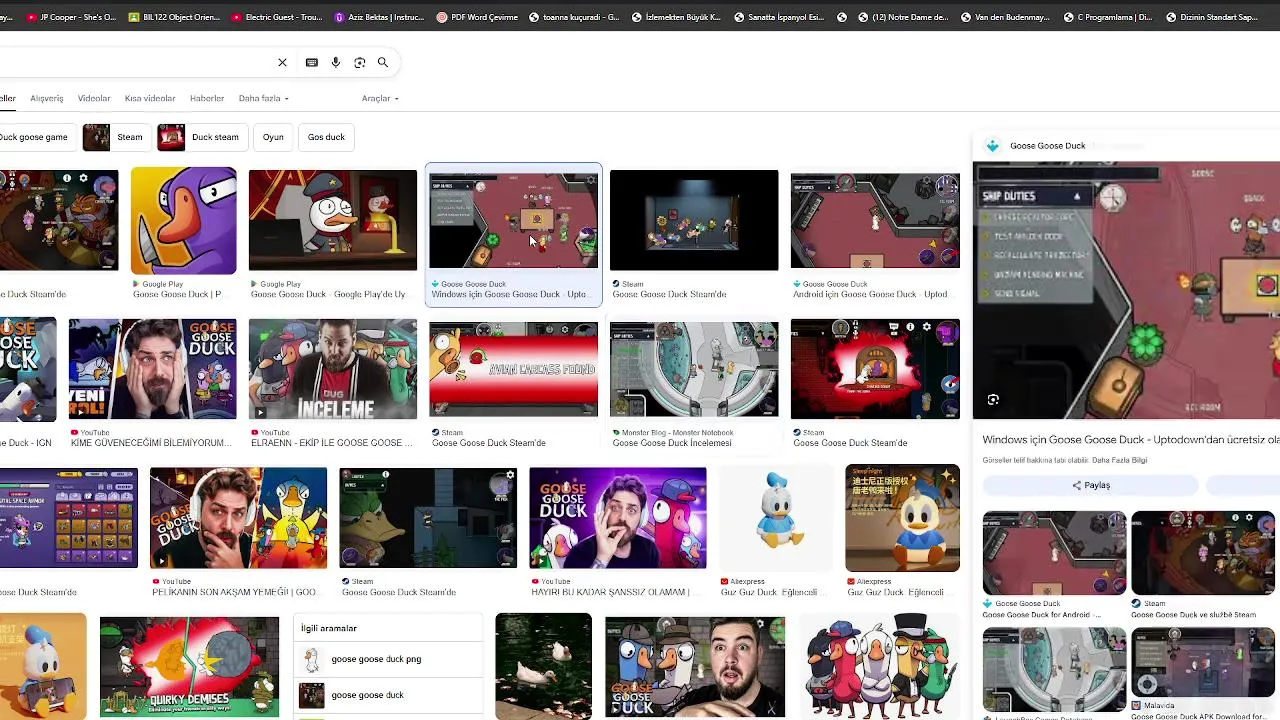Open the preview title Windows için Goose Goose Duck
Screen dimensions: 1280x720
coord(1130,440)
